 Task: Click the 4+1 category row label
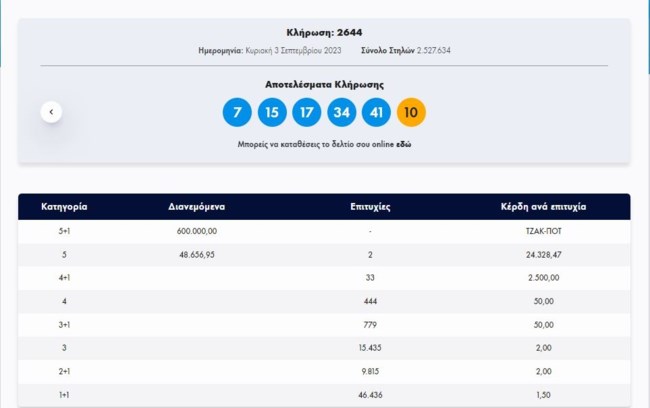64,279
